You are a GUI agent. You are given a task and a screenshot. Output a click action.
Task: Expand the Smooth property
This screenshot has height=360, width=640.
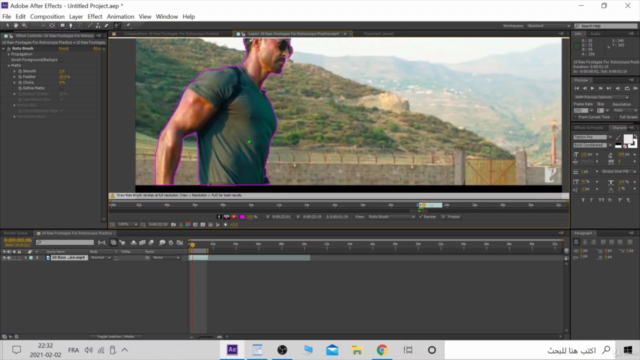[15, 71]
